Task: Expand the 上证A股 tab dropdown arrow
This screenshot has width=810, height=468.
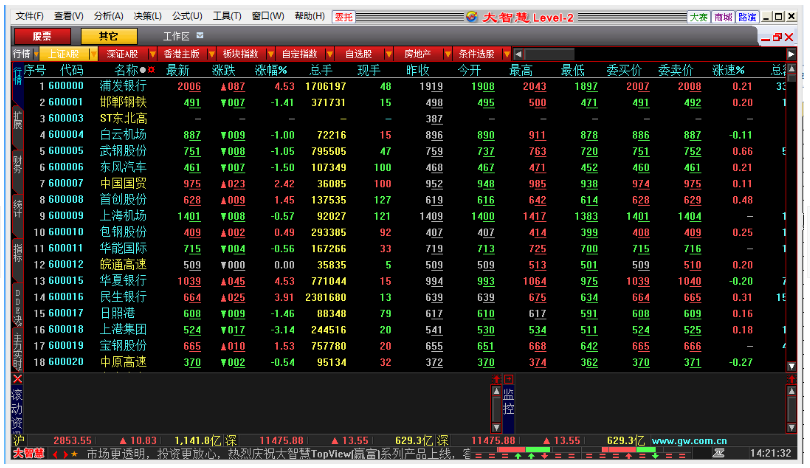Action: tap(94, 54)
